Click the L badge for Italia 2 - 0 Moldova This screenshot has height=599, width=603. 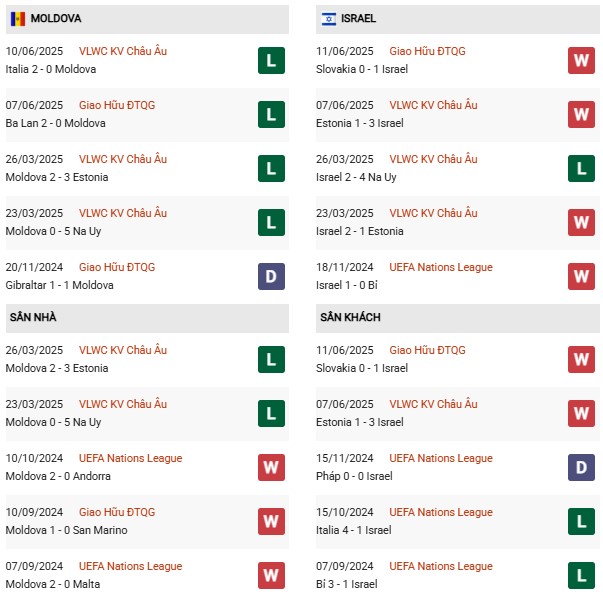271,61
